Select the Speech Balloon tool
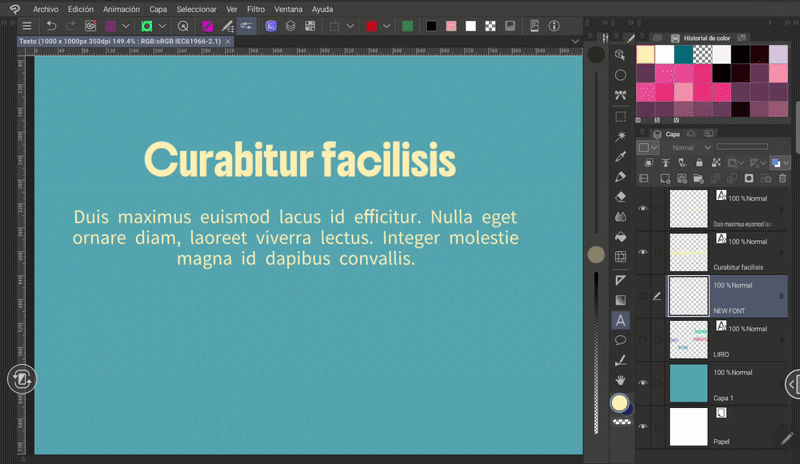800x464 pixels. point(620,340)
